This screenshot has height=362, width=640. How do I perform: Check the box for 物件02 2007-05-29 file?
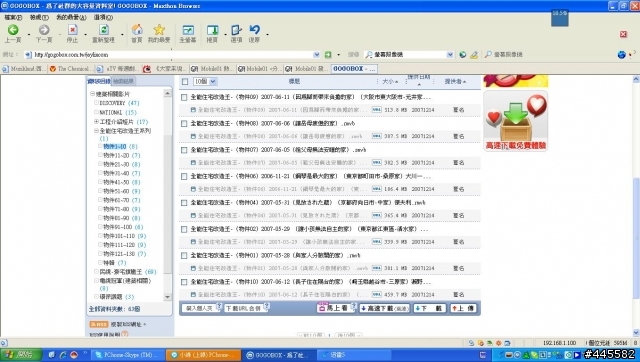184,229
